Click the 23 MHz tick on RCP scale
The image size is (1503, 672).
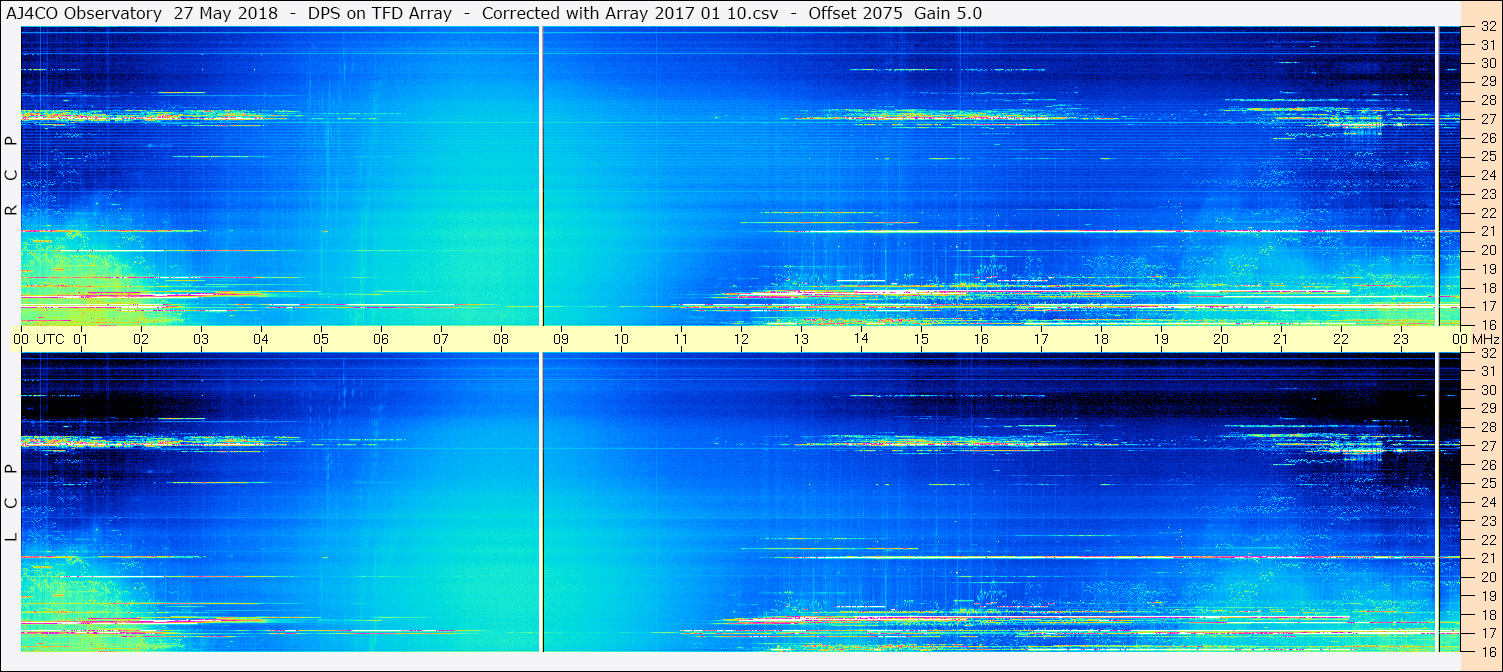pos(1487,194)
